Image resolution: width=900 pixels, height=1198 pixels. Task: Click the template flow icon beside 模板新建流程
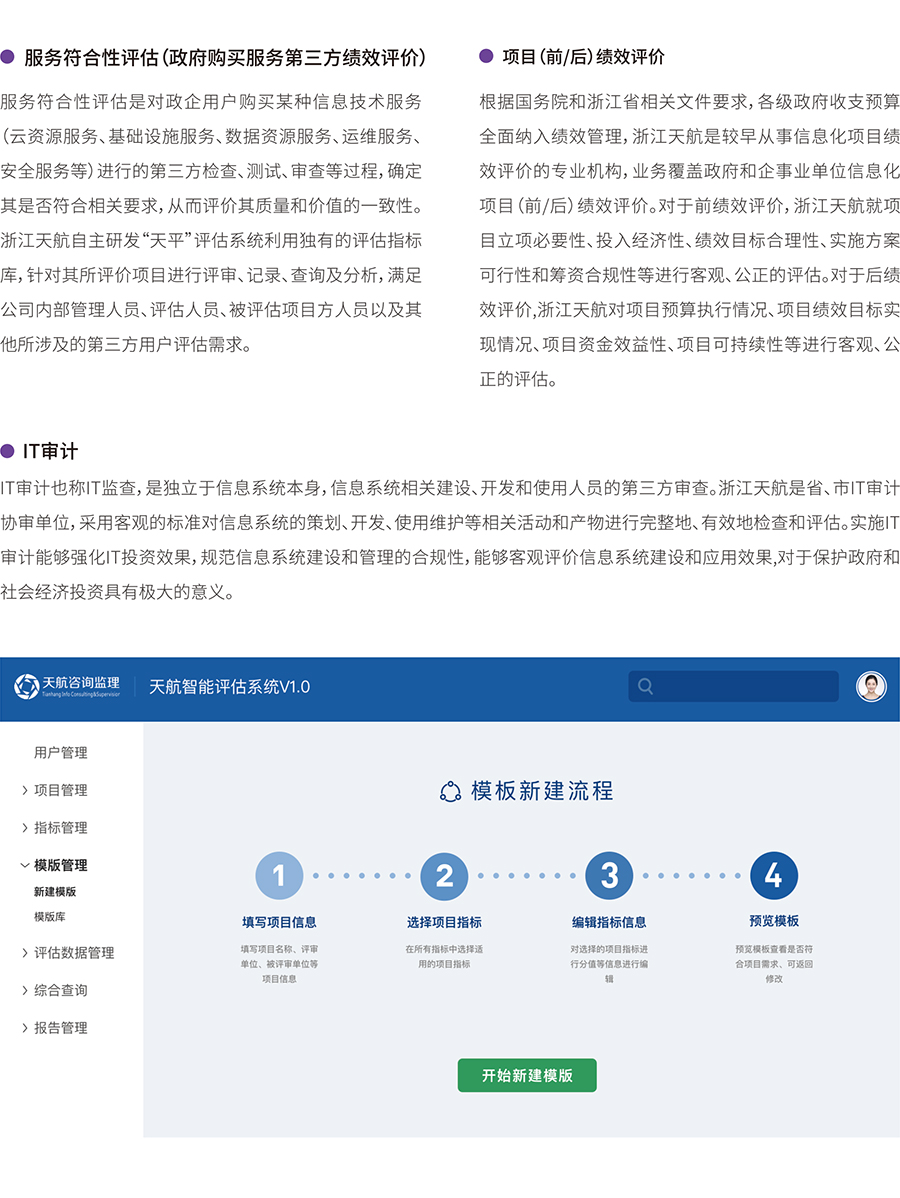[x=450, y=791]
